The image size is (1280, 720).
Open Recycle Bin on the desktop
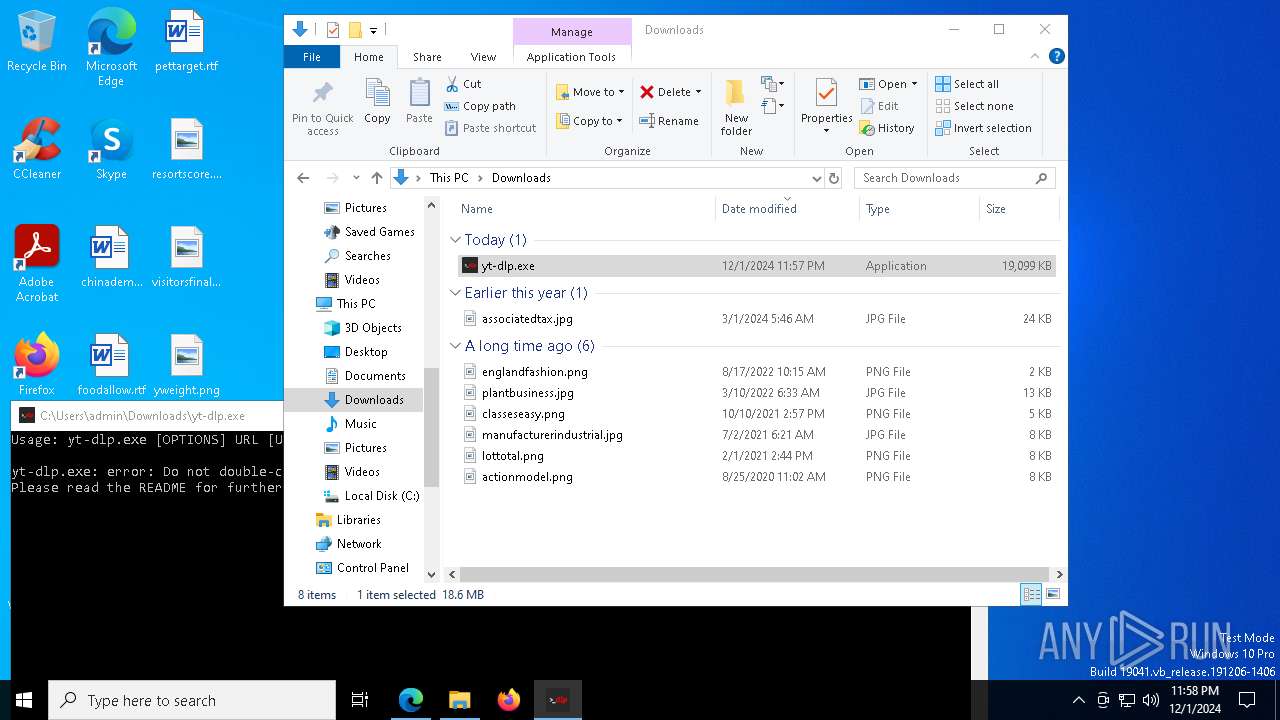pyautogui.click(x=37, y=42)
